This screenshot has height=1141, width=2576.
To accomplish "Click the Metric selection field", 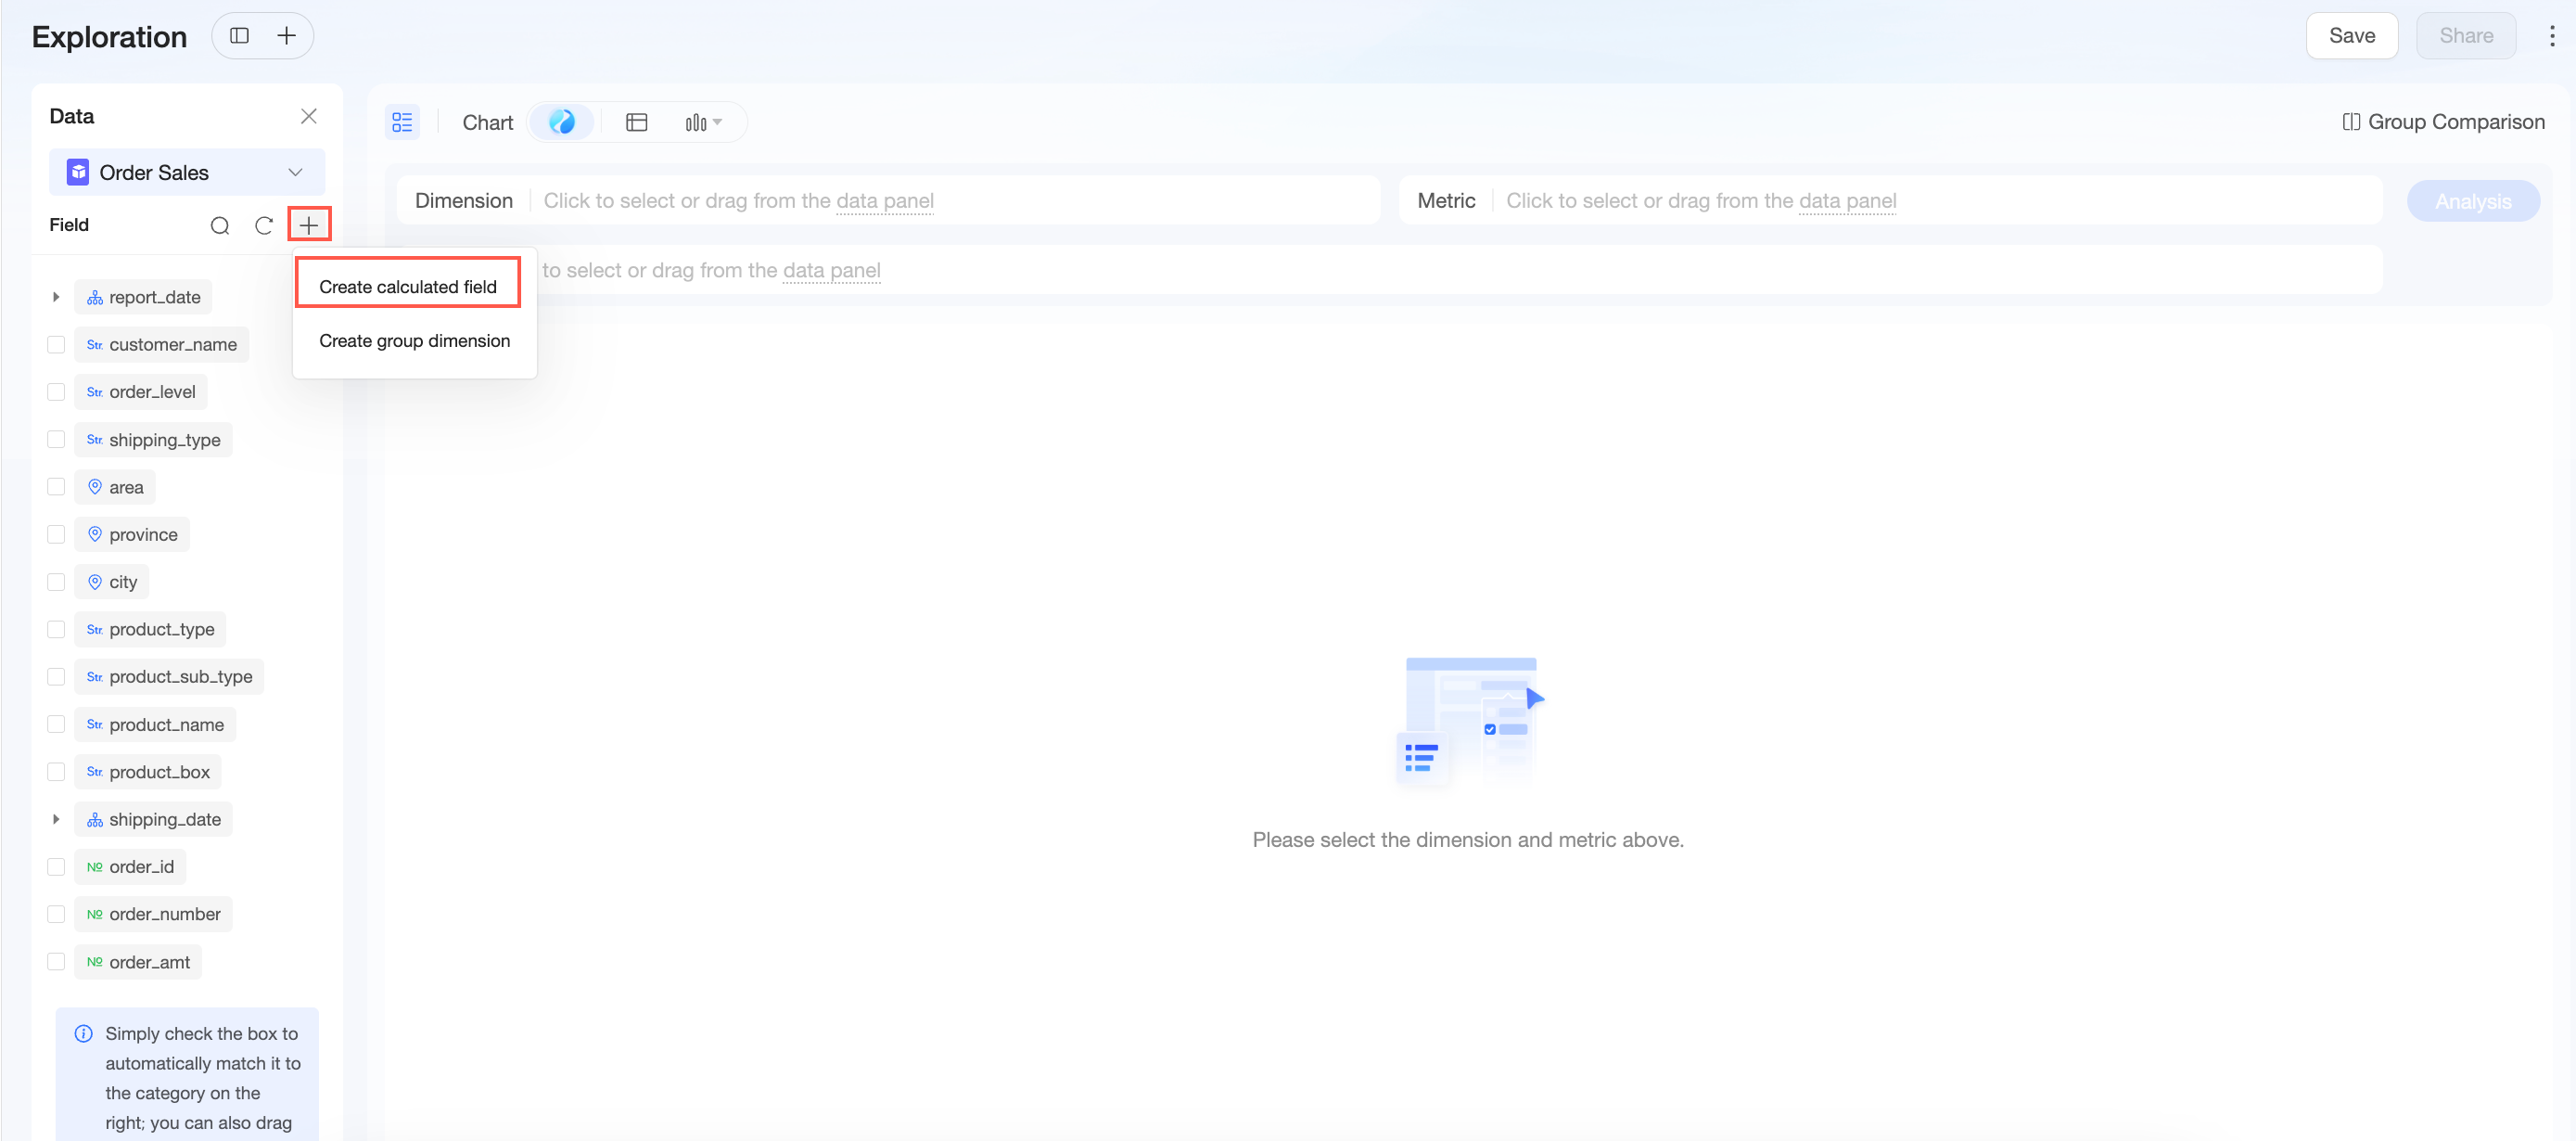I will (x=1889, y=201).
